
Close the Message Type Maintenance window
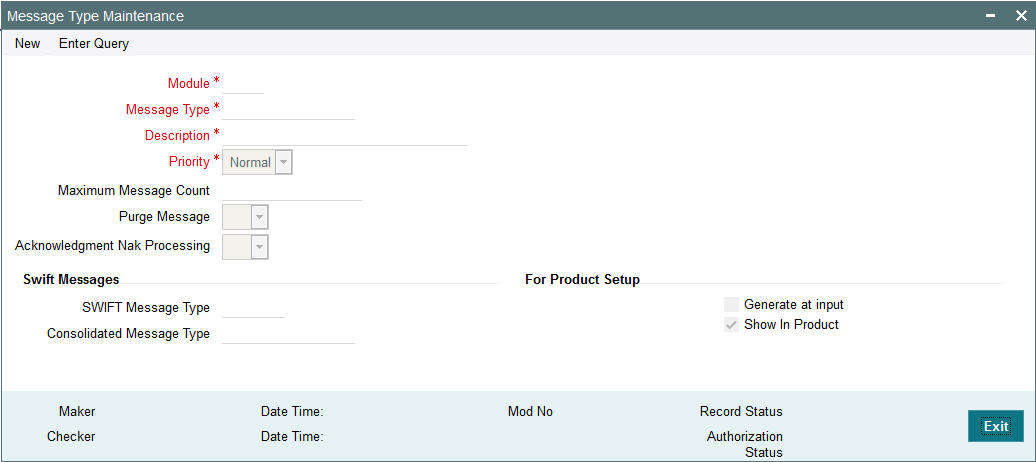click(1021, 16)
